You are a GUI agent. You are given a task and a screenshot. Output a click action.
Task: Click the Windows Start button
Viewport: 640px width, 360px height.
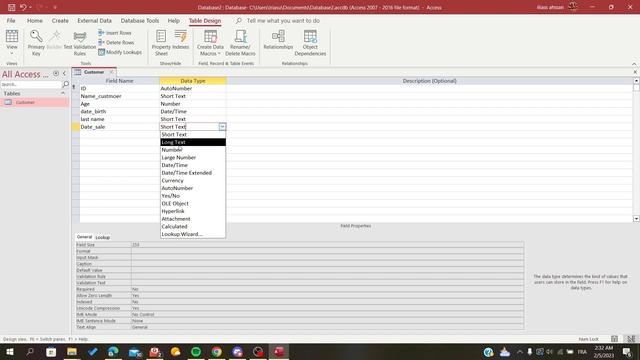10,351
